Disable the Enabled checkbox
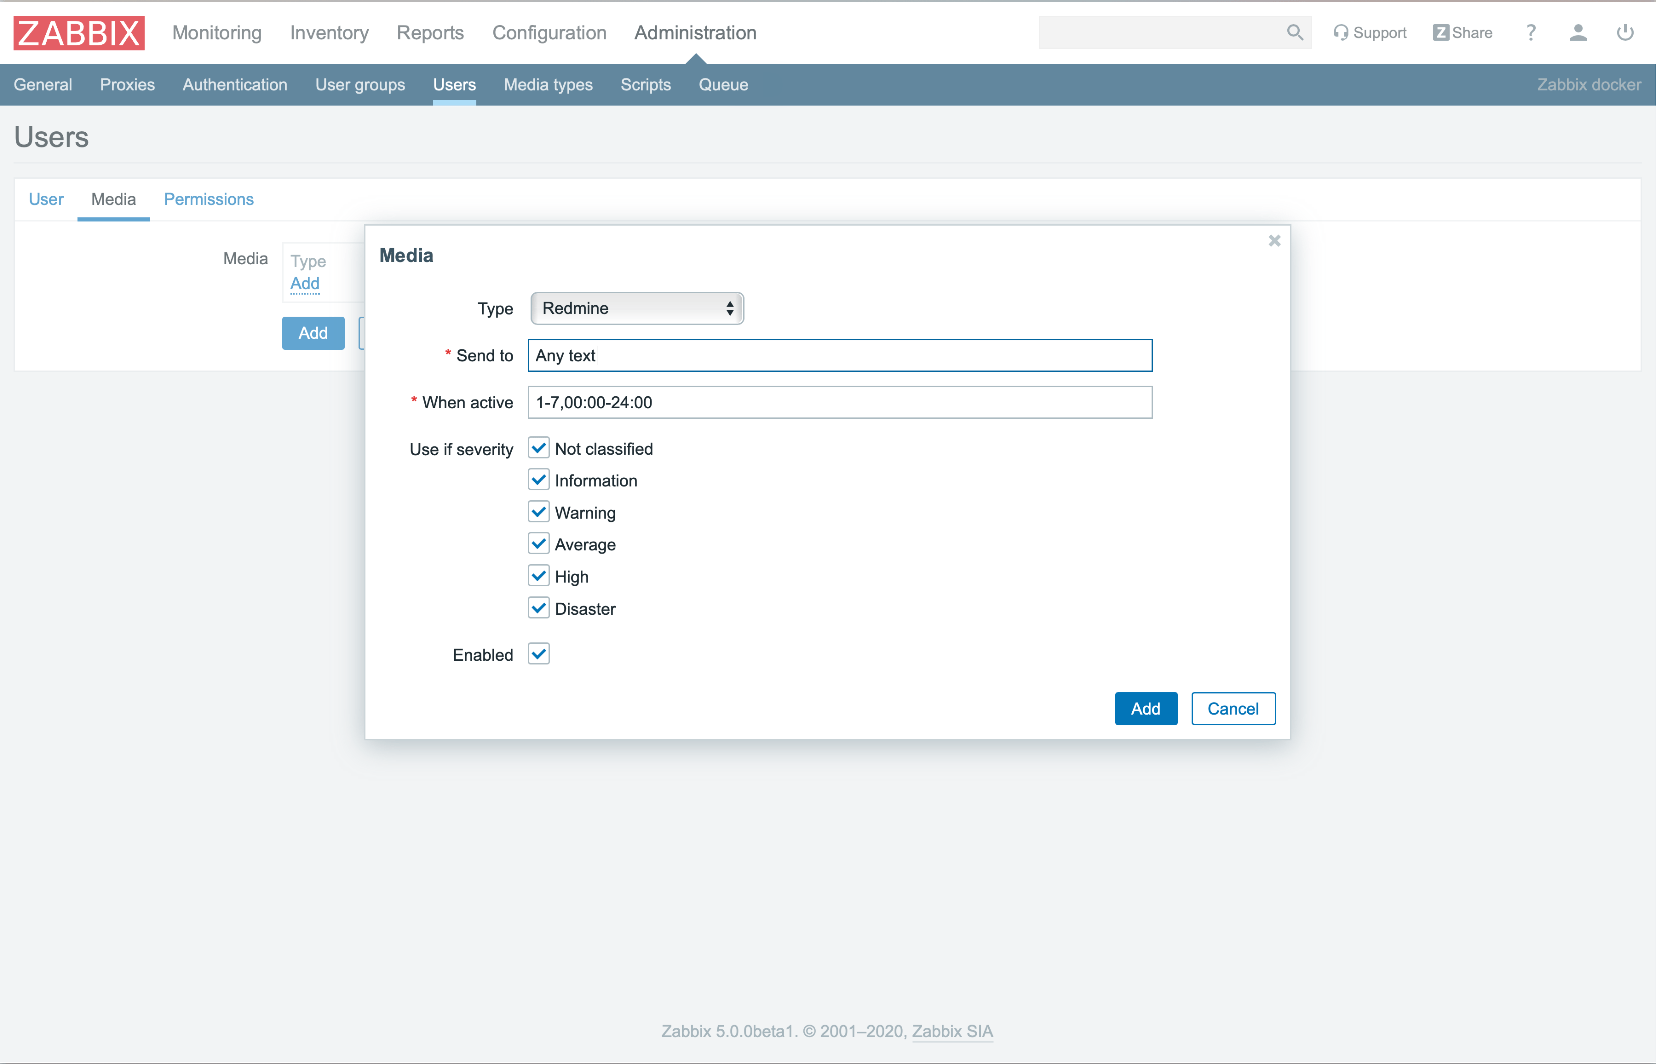Screen dimensions: 1656x1064 tap(539, 654)
